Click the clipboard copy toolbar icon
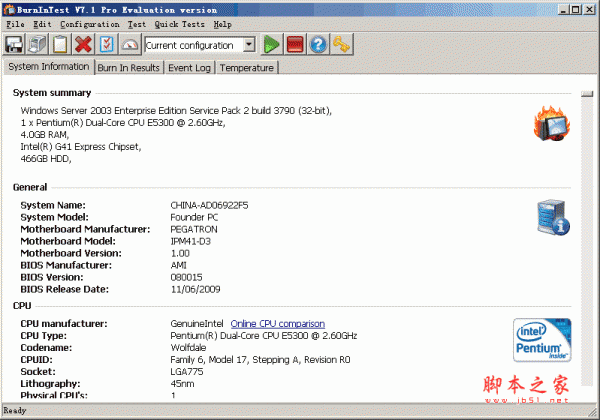This screenshot has width=600, height=420. pyautogui.click(x=60, y=44)
